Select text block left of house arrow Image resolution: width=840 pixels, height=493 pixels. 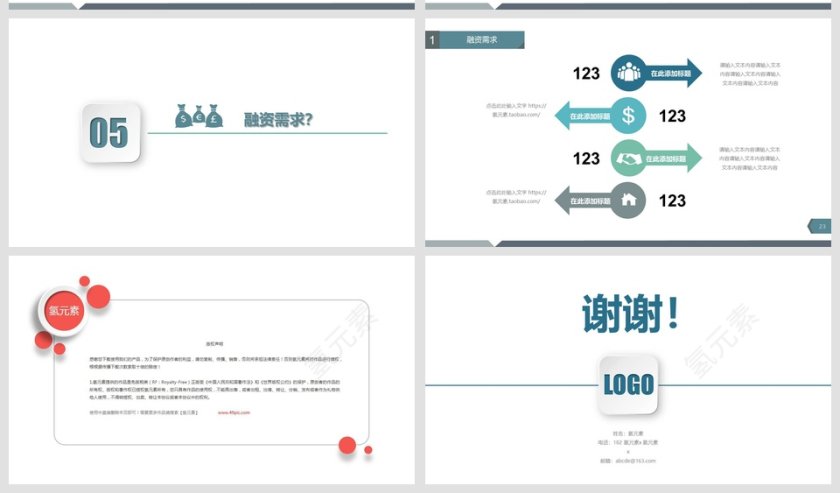pos(516,197)
